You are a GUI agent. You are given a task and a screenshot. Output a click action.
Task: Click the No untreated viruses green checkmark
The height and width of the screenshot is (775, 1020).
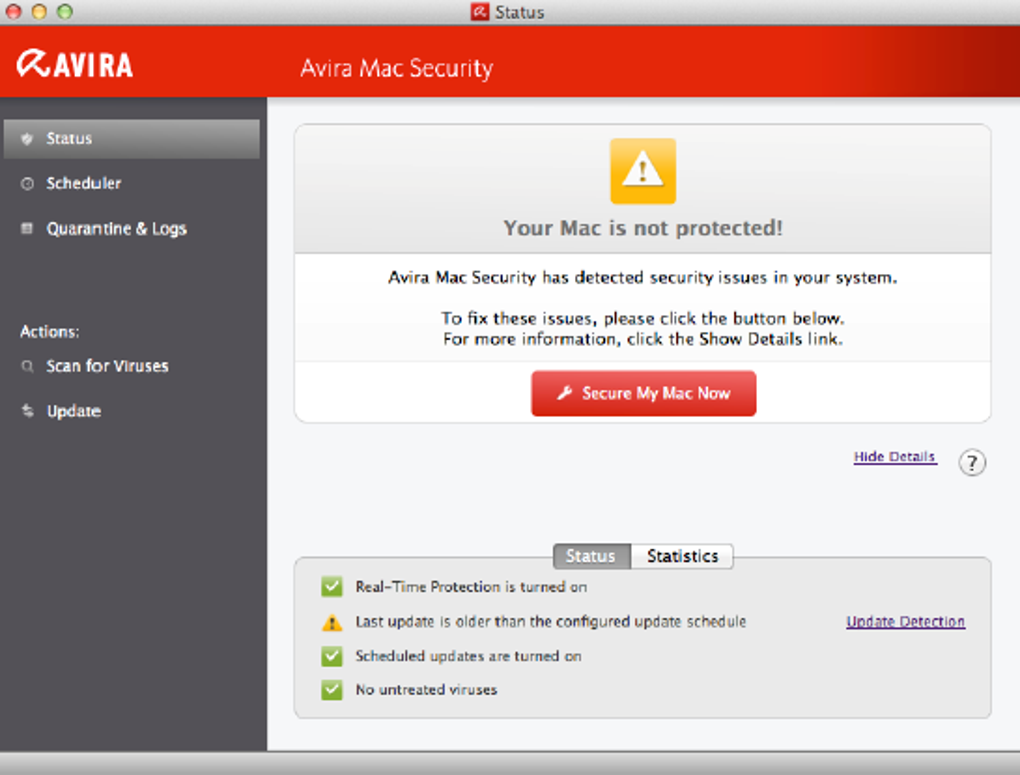(x=332, y=690)
